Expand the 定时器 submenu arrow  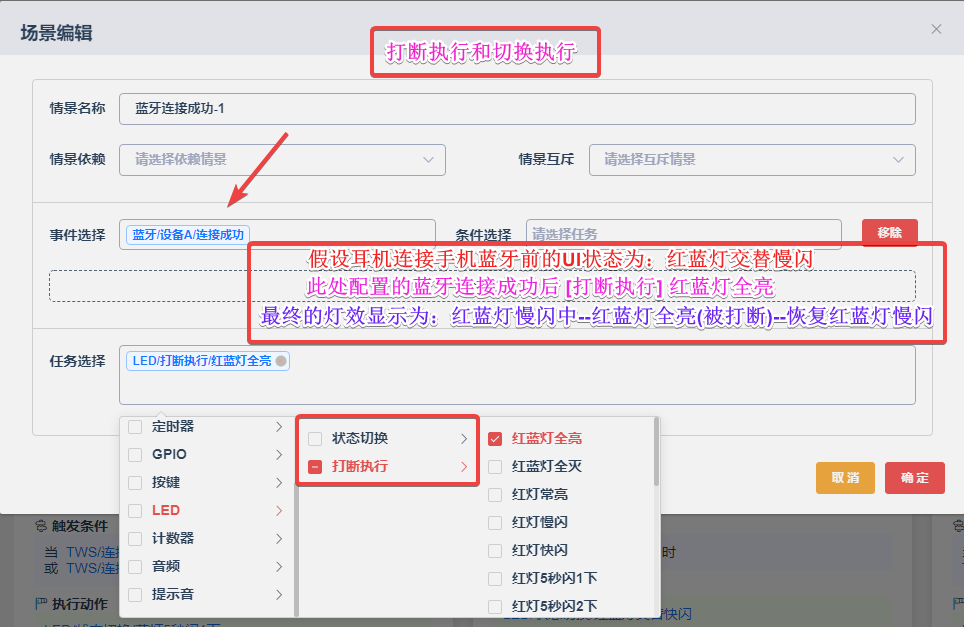click(x=279, y=427)
